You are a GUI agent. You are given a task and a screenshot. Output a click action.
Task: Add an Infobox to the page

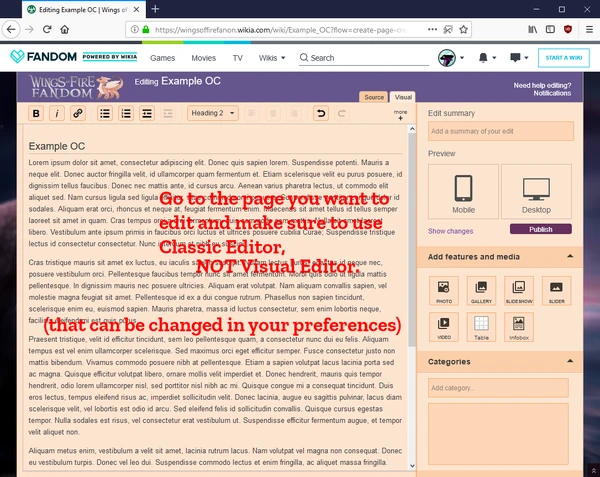[519, 327]
